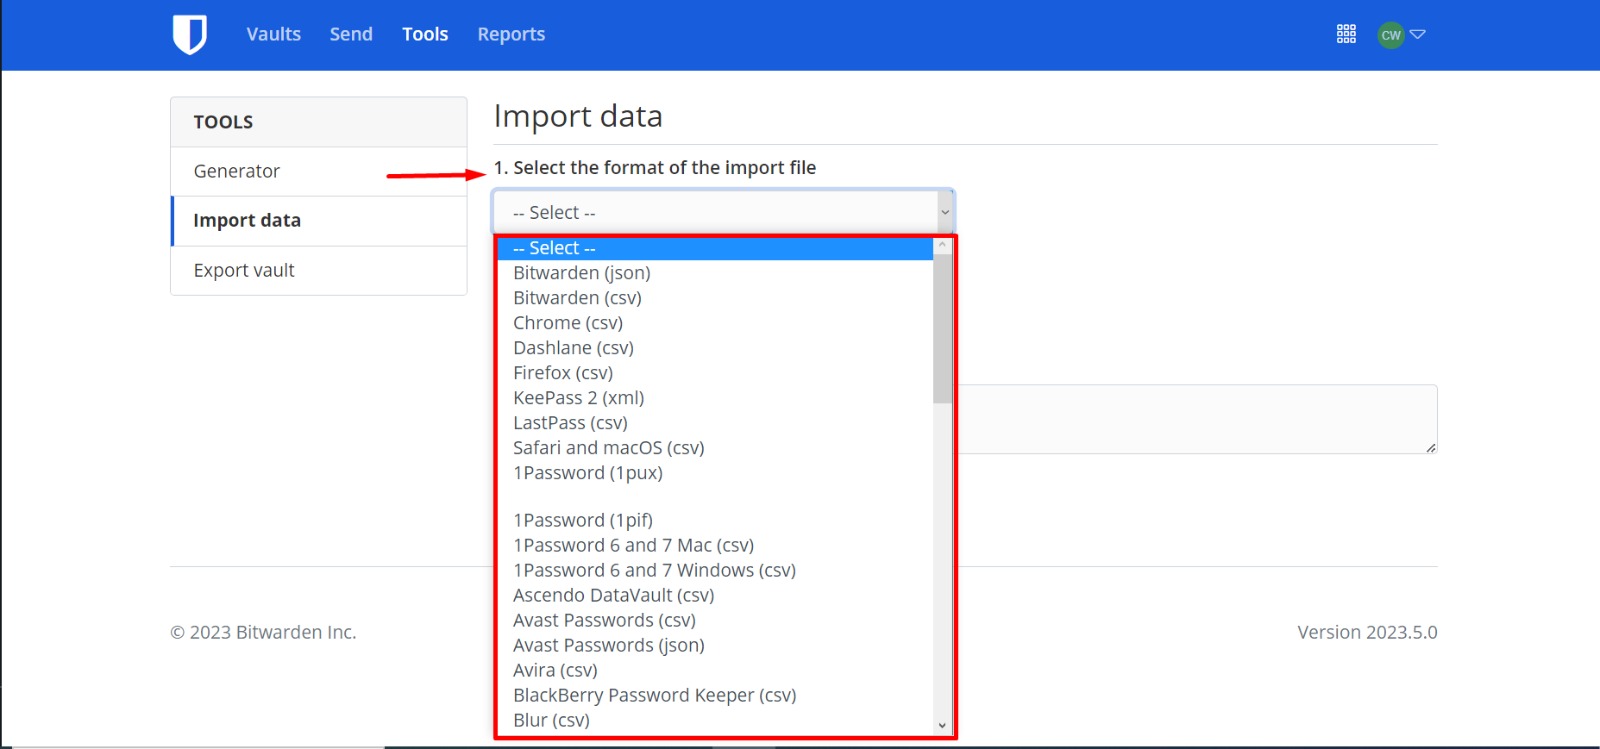Click the Bitwarden shield logo

point(189,34)
